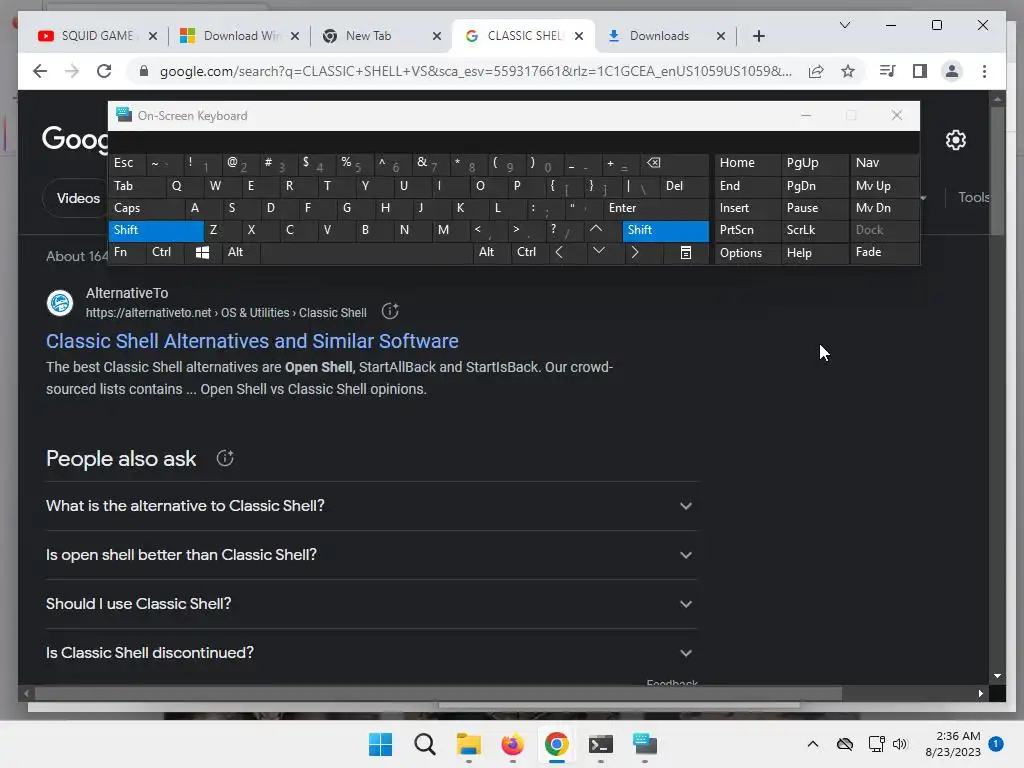The height and width of the screenshot is (768, 1024).
Task: Select the Videos search filter
Action: click(x=77, y=198)
